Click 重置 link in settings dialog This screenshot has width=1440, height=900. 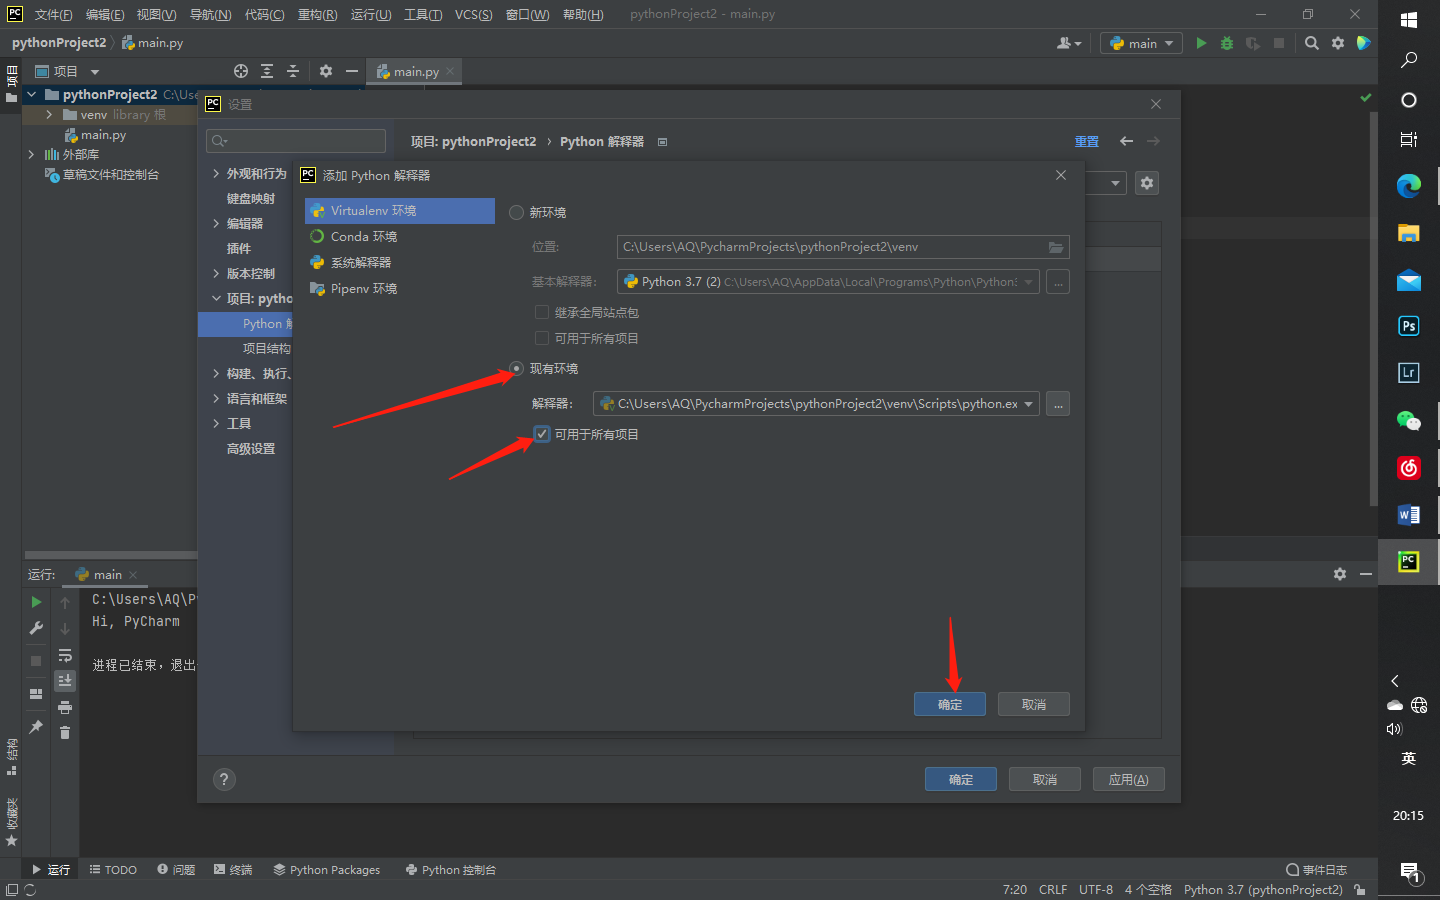coord(1086,141)
